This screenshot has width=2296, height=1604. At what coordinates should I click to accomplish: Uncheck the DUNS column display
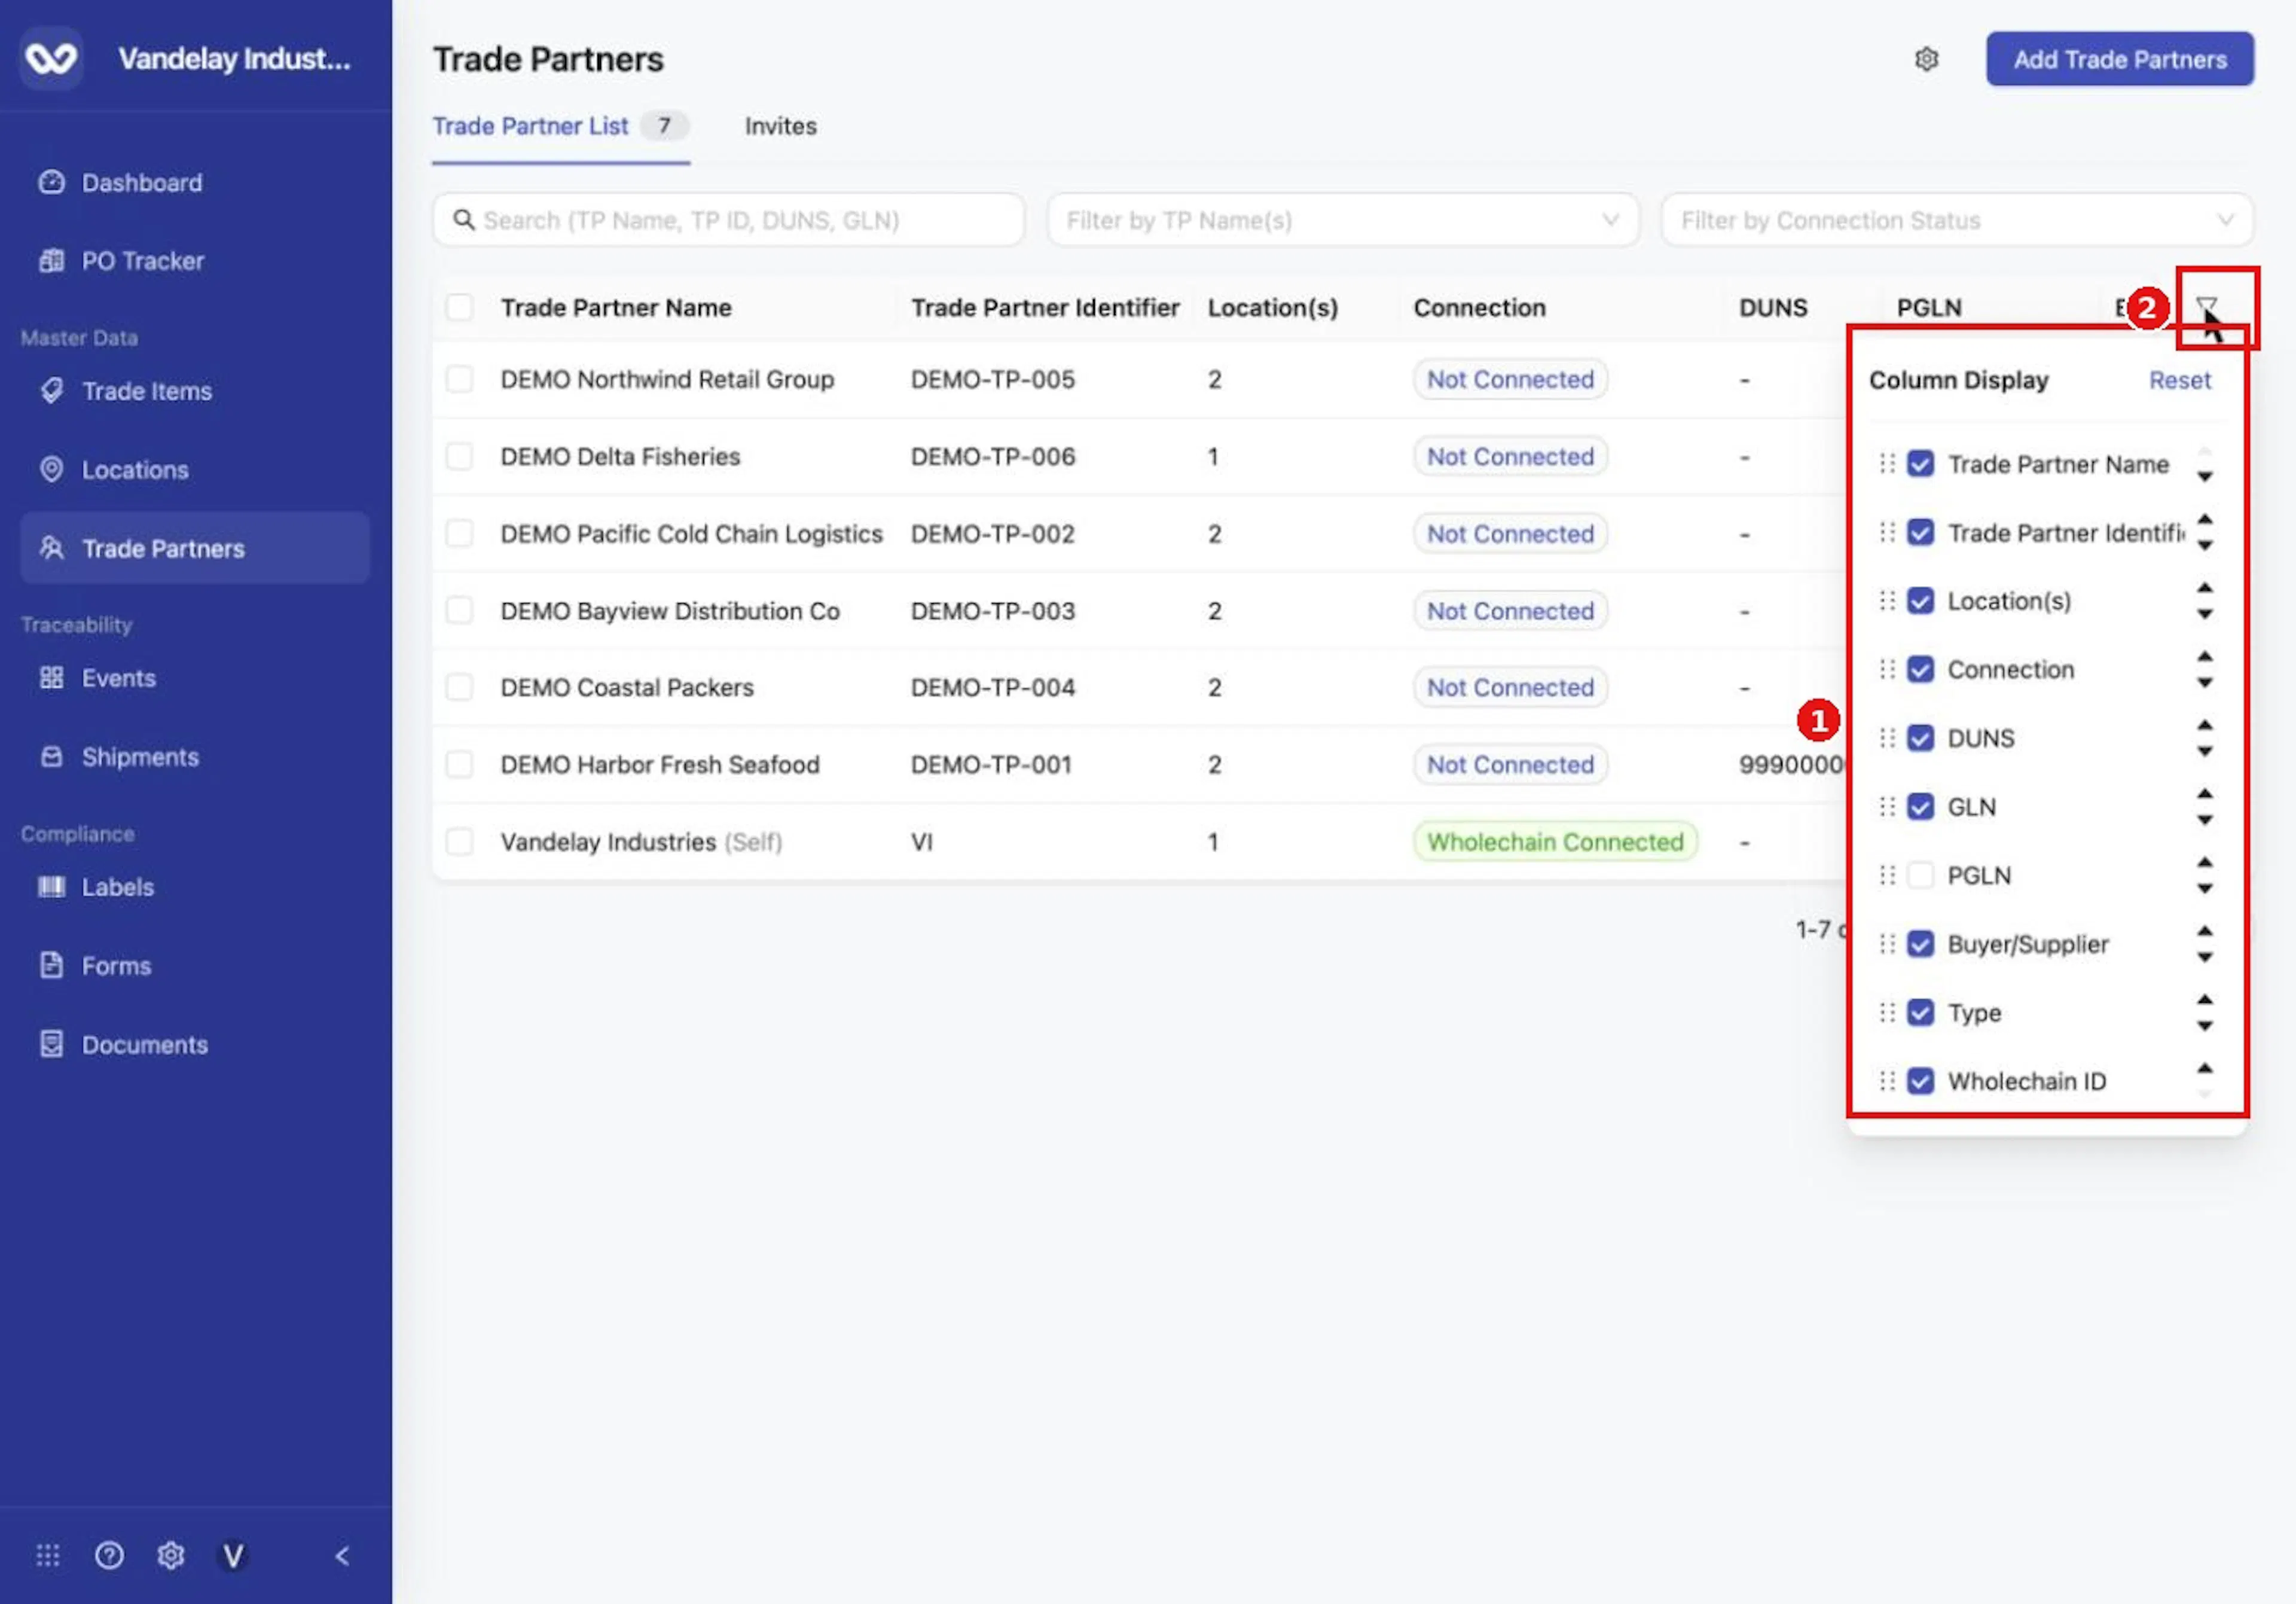[x=1920, y=737]
